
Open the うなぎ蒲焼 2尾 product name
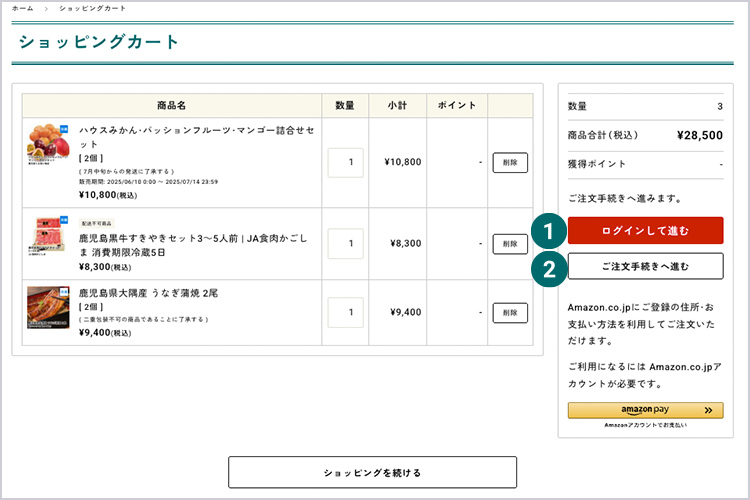[149, 294]
